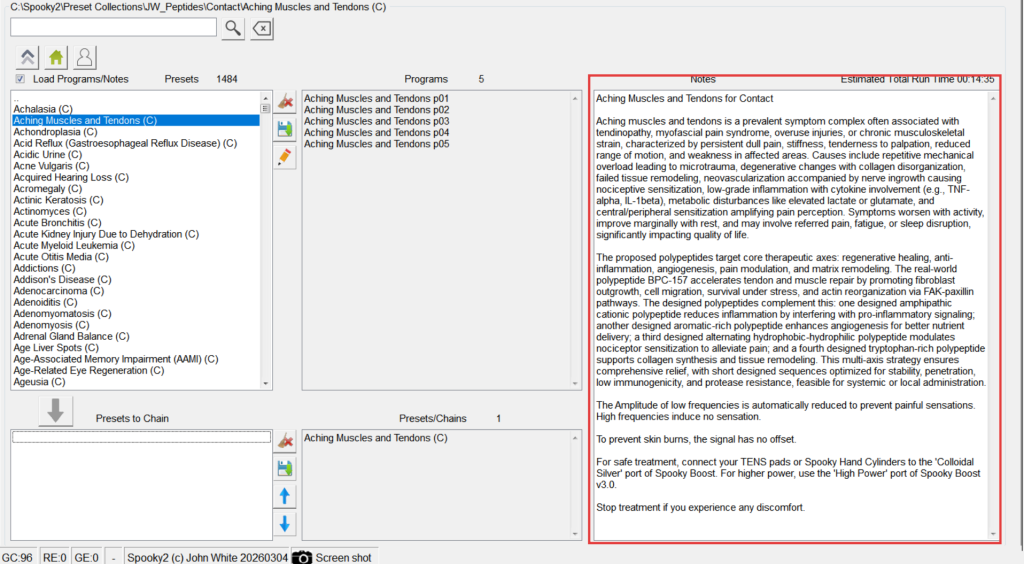Clear the search box with backspace icon
1024x564 pixels.
(260, 28)
